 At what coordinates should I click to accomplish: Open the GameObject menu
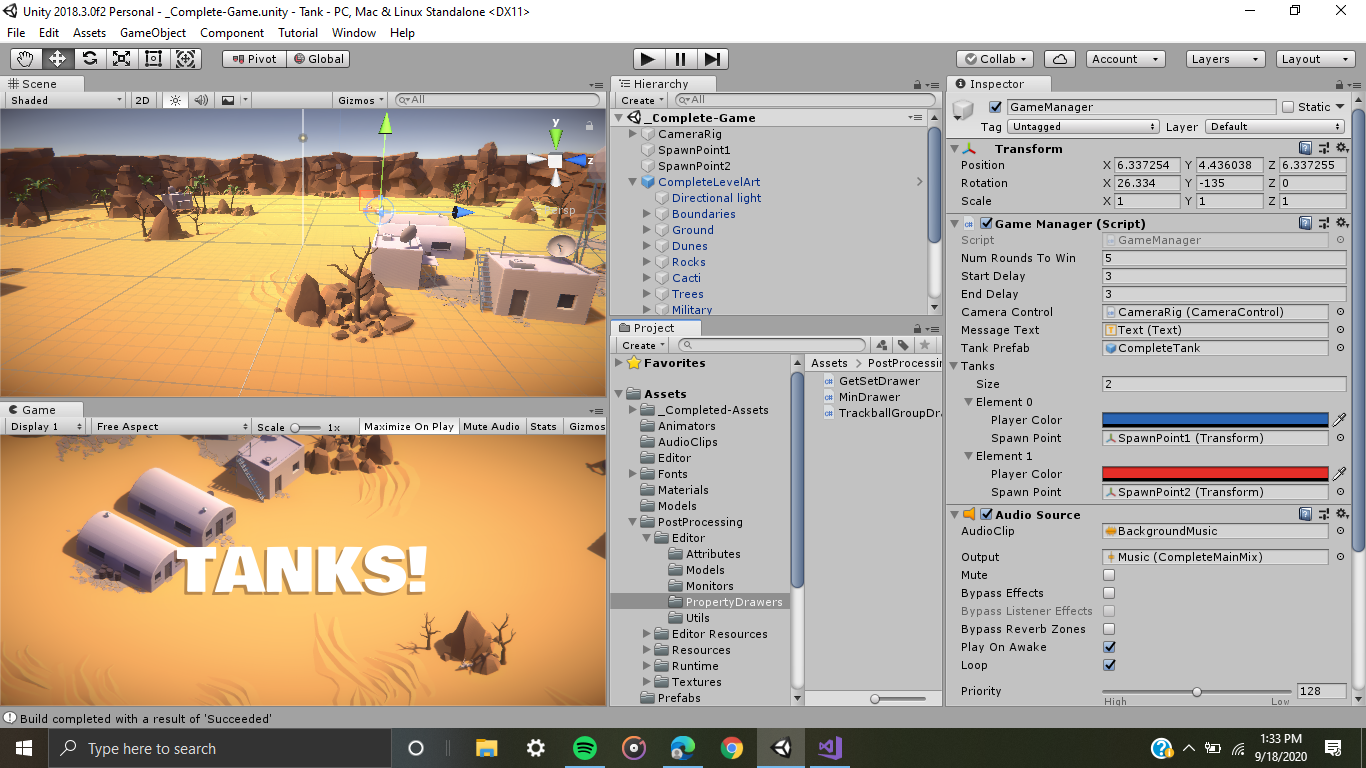coord(153,32)
